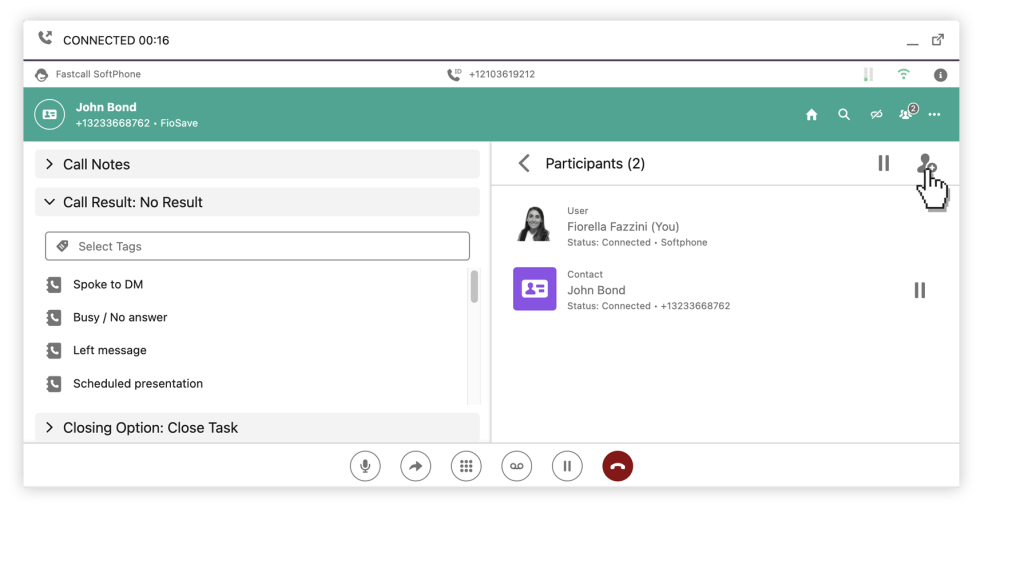Minimize the softphone window
The width and height of the screenshot is (1024, 588).
912,43
